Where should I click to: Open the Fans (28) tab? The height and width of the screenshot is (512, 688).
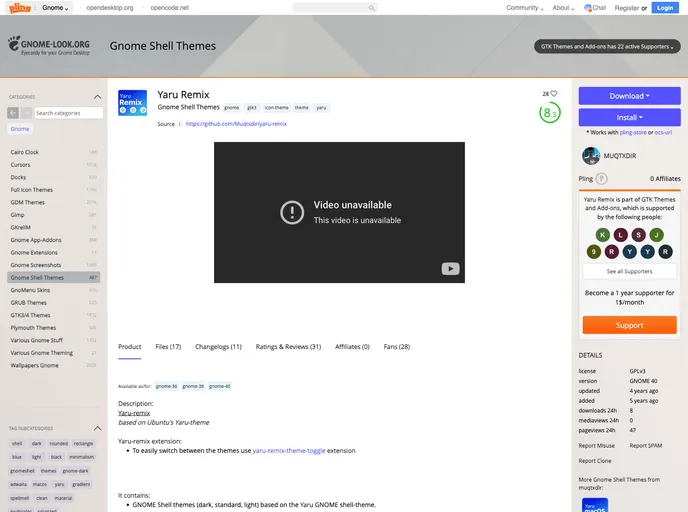click(397, 347)
